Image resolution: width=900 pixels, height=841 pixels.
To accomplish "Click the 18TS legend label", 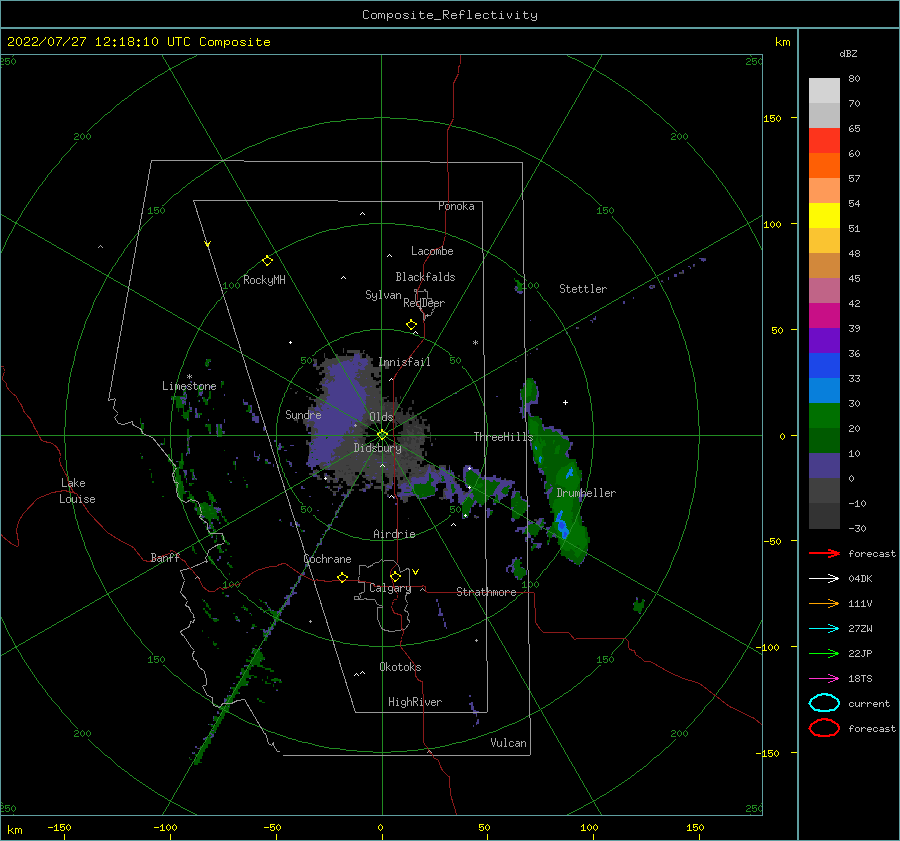I will pyautogui.click(x=860, y=679).
